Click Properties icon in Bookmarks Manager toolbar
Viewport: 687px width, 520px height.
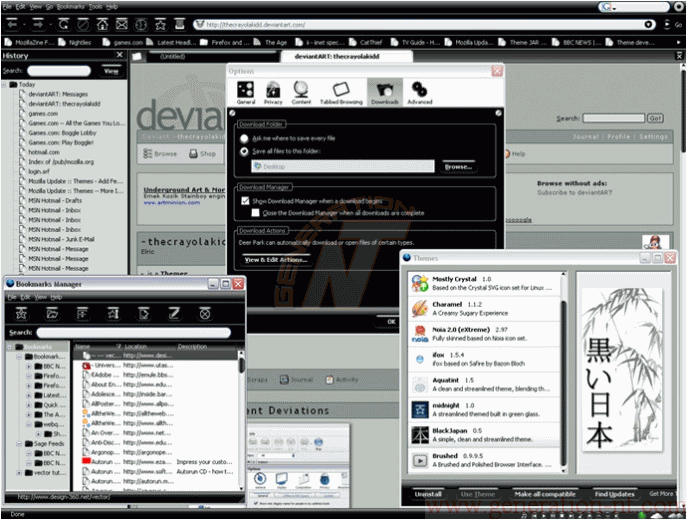pyautogui.click(x=144, y=314)
